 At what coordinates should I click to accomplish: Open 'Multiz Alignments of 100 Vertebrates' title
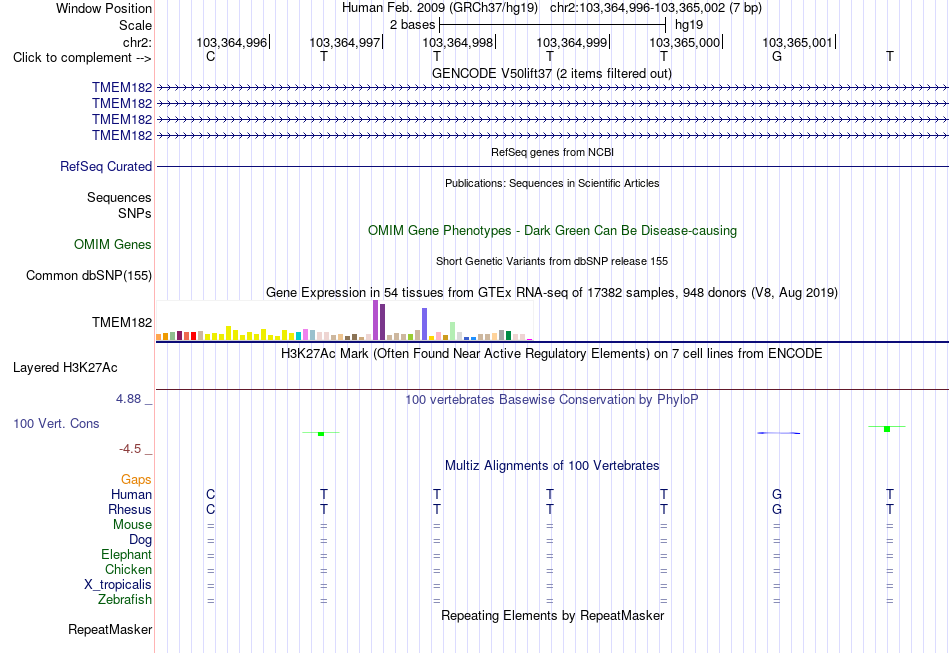pos(552,466)
